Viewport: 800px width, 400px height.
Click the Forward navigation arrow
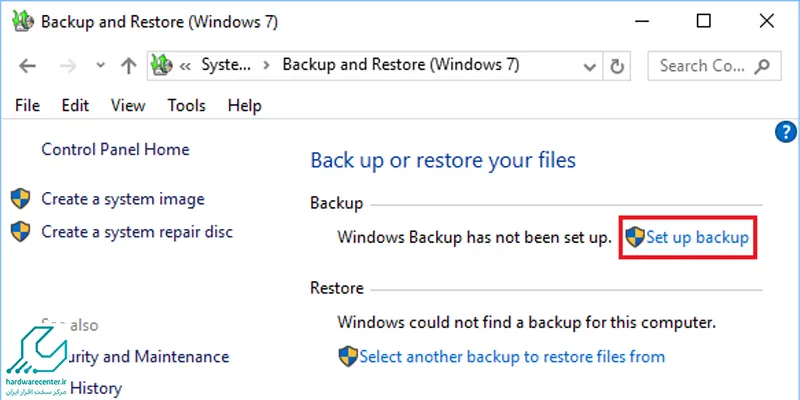pos(67,66)
